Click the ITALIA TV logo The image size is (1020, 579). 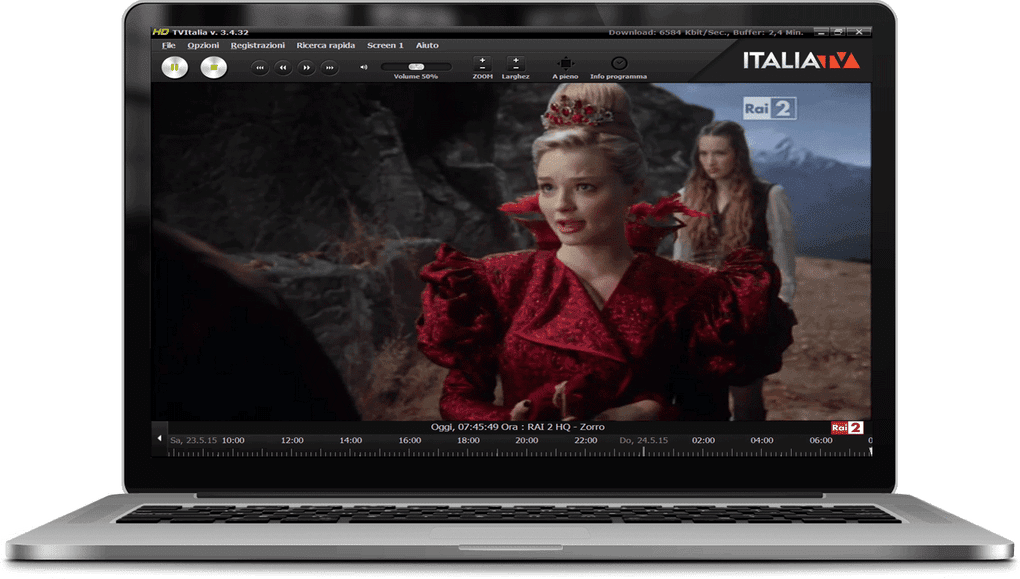pyautogui.click(x=801, y=61)
